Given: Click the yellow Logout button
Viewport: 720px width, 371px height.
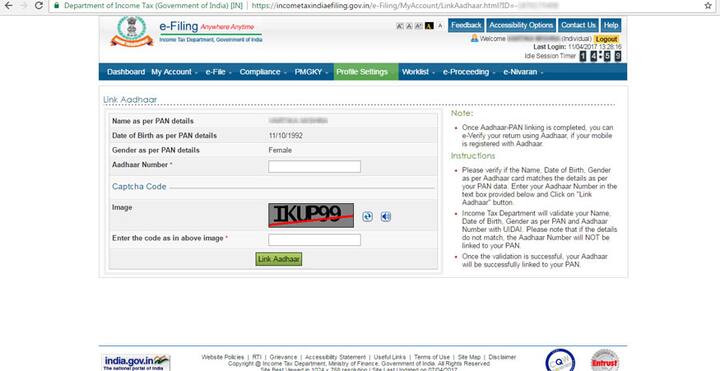Looking at the screenshot, I should (607, 39).
